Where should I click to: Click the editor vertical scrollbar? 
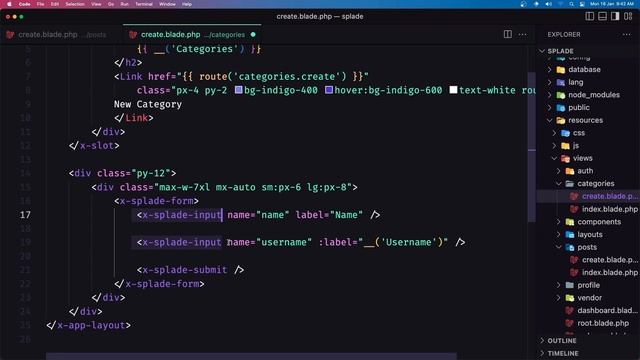pos(531,147)
